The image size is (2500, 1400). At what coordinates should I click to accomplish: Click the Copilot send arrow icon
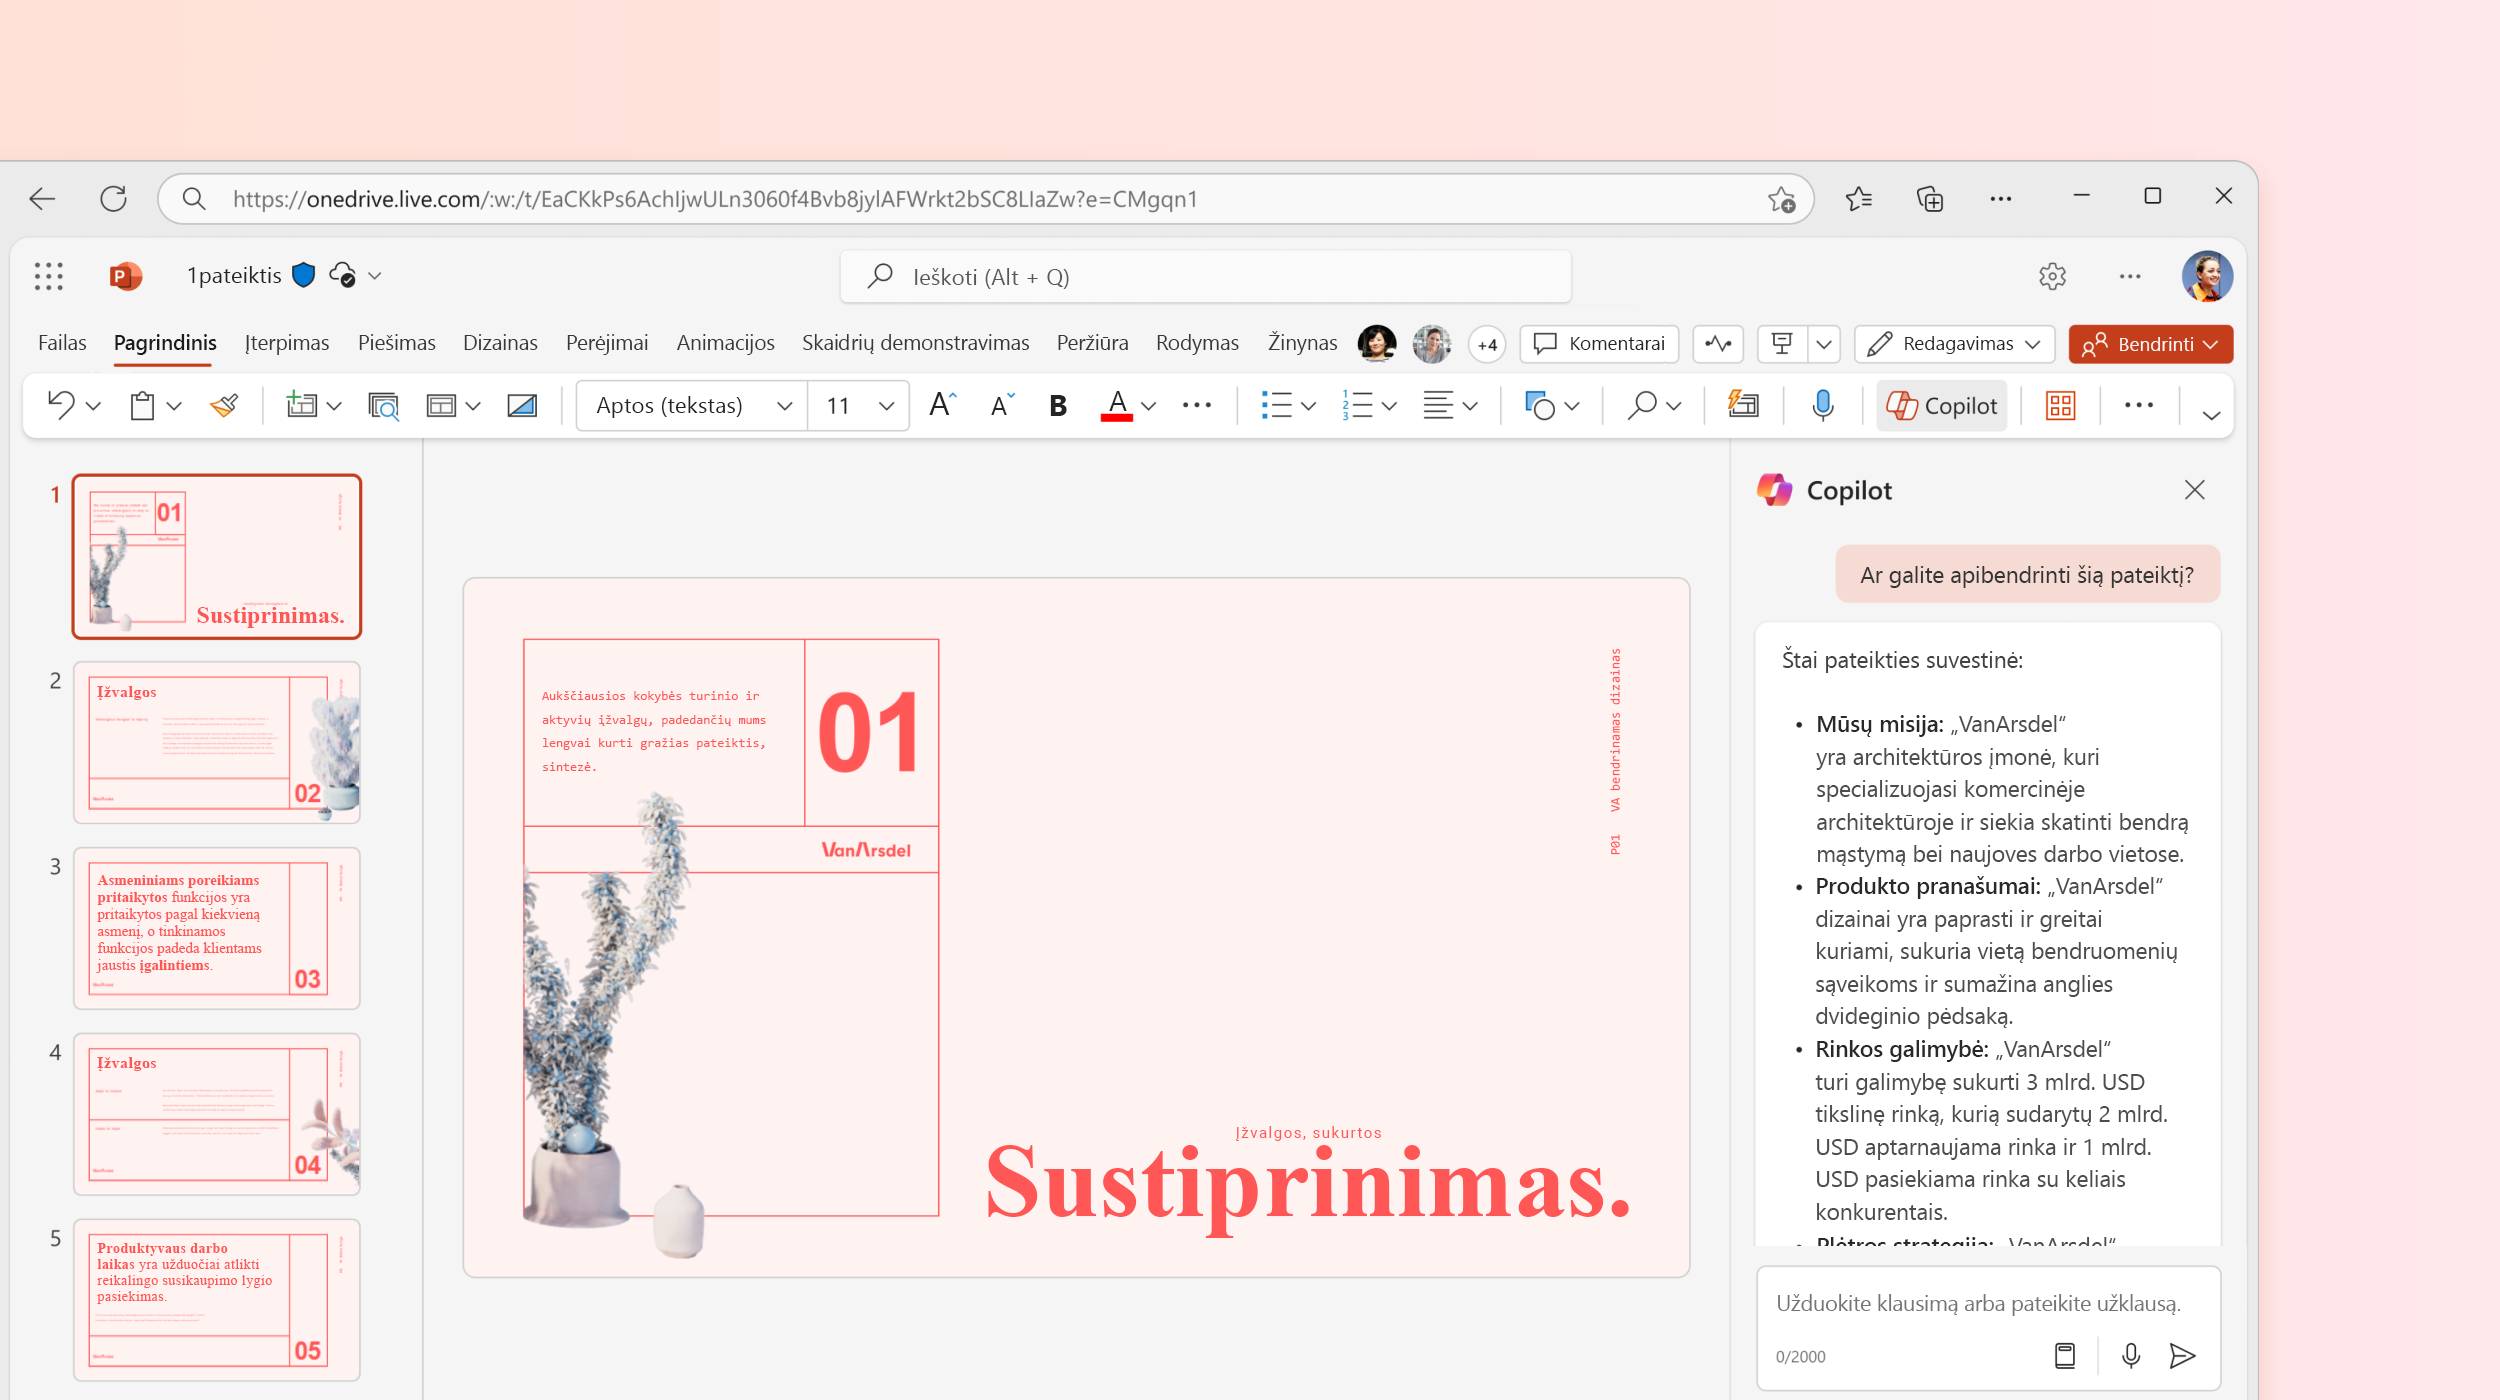point(2182,1355)
